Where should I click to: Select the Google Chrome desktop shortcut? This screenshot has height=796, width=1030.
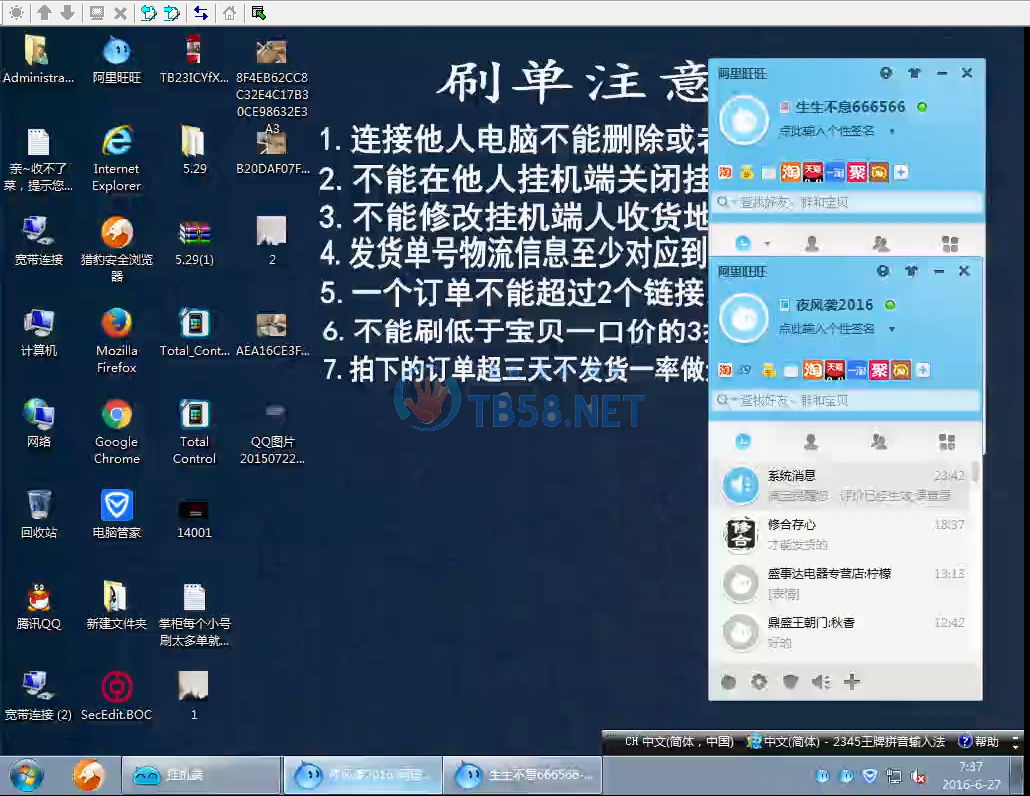click(x=116, y=431)
